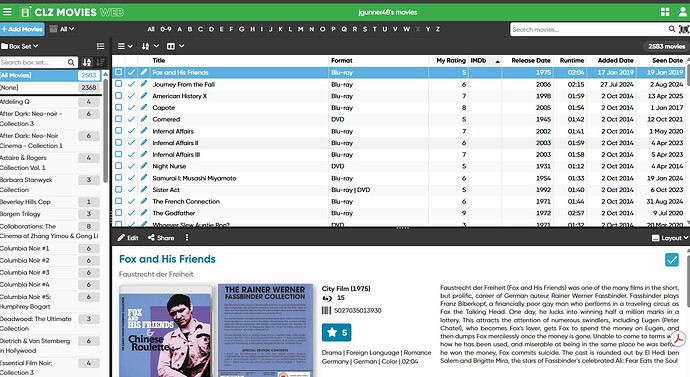Filter movies by 0-9
Image resolution: width=690 pixels, height=377 pixels.
pos(165,29)
